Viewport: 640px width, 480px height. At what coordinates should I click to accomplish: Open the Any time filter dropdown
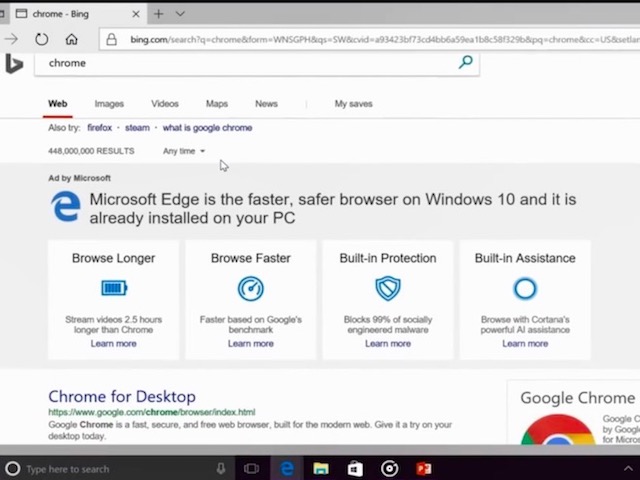point(184,151)
